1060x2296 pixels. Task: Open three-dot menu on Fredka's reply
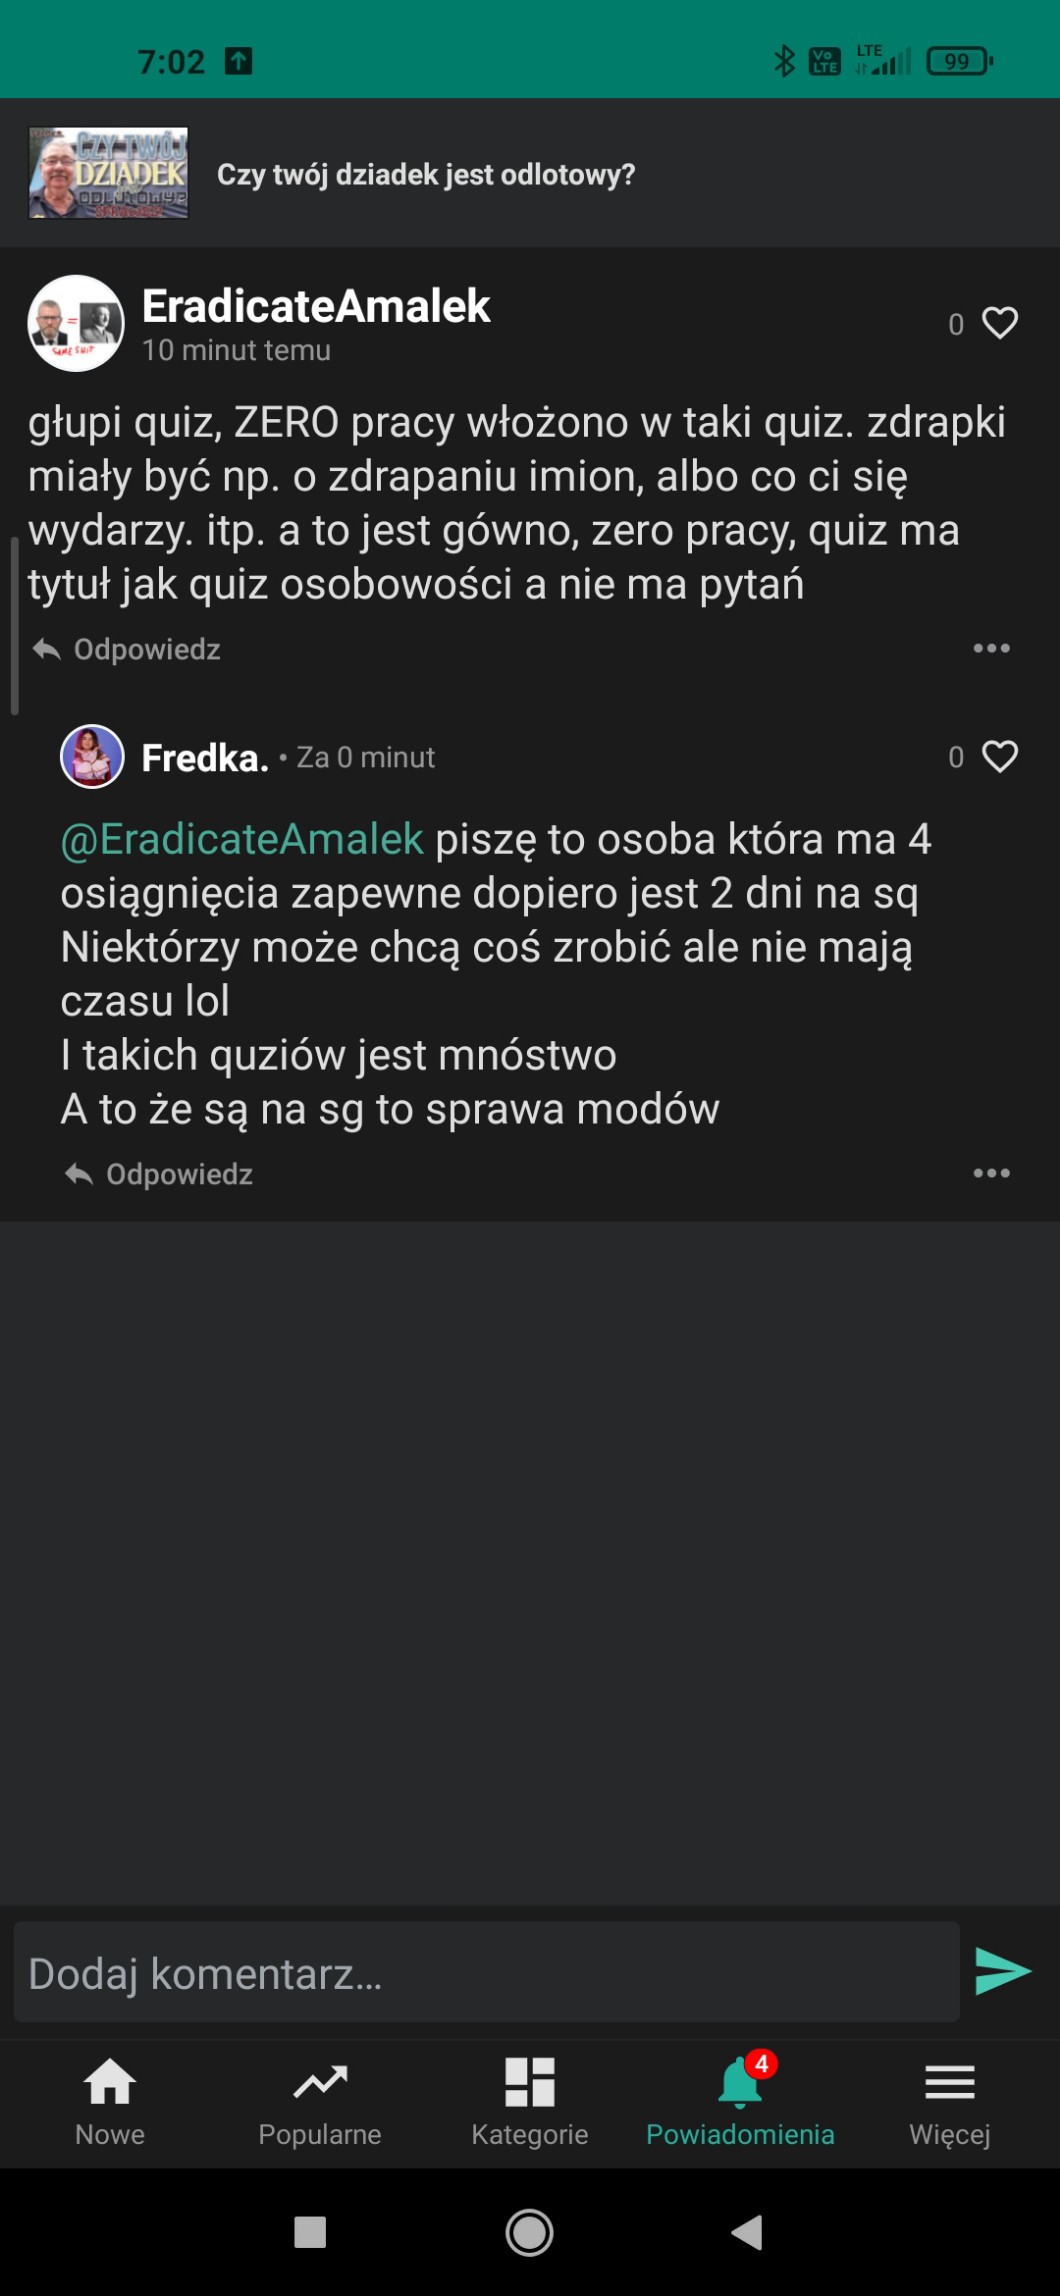tap(991, 1173)
